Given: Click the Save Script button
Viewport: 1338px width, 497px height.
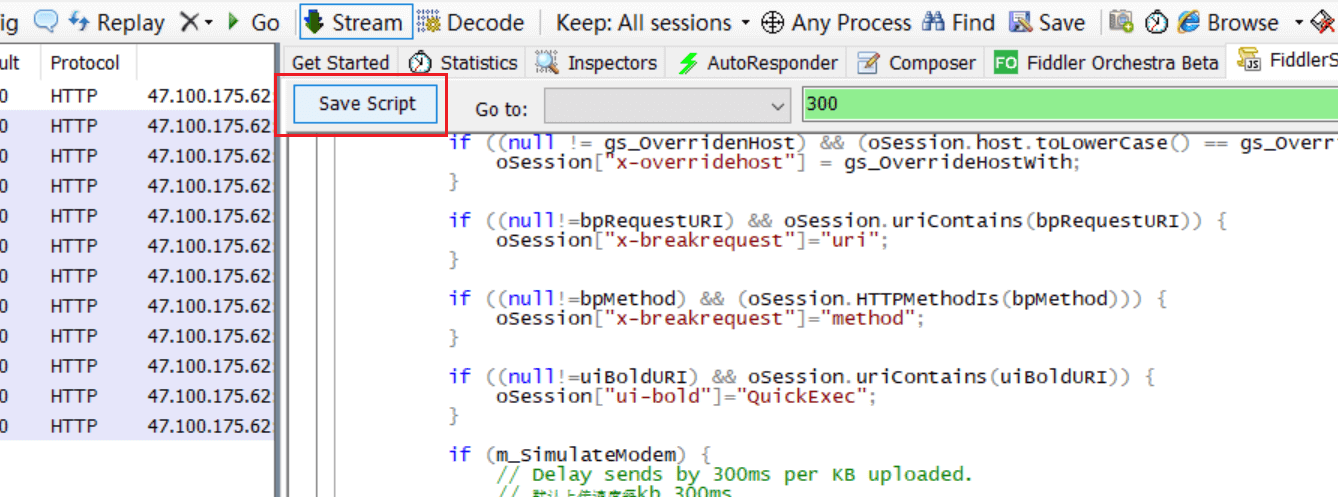Looking at the screenshot, I should click(366, 103).
